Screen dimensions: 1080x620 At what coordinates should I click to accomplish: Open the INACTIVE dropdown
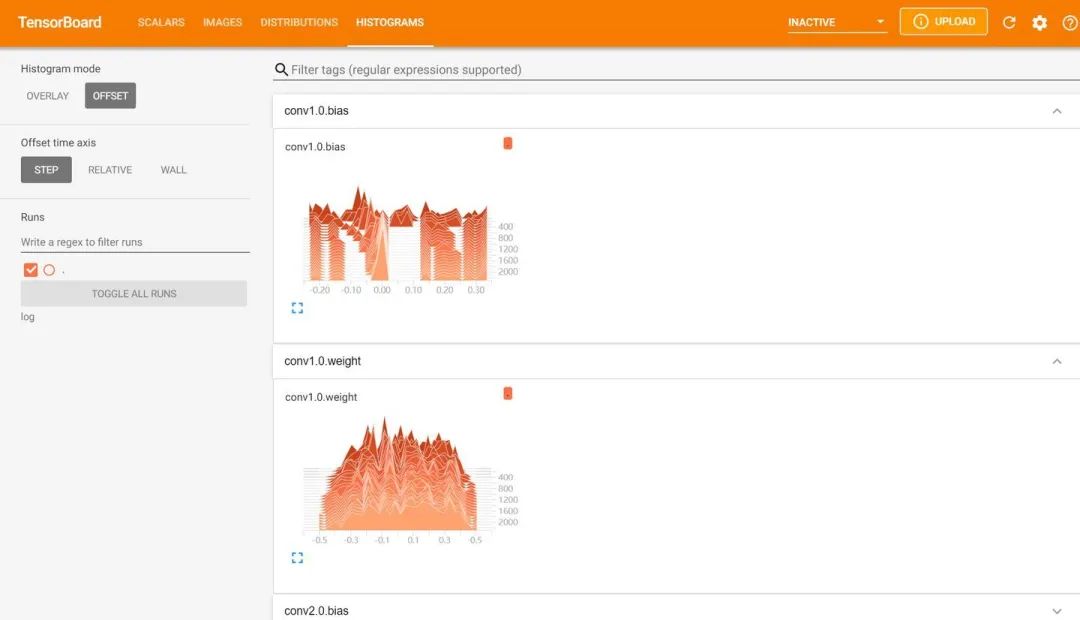(x=836, y=20)
